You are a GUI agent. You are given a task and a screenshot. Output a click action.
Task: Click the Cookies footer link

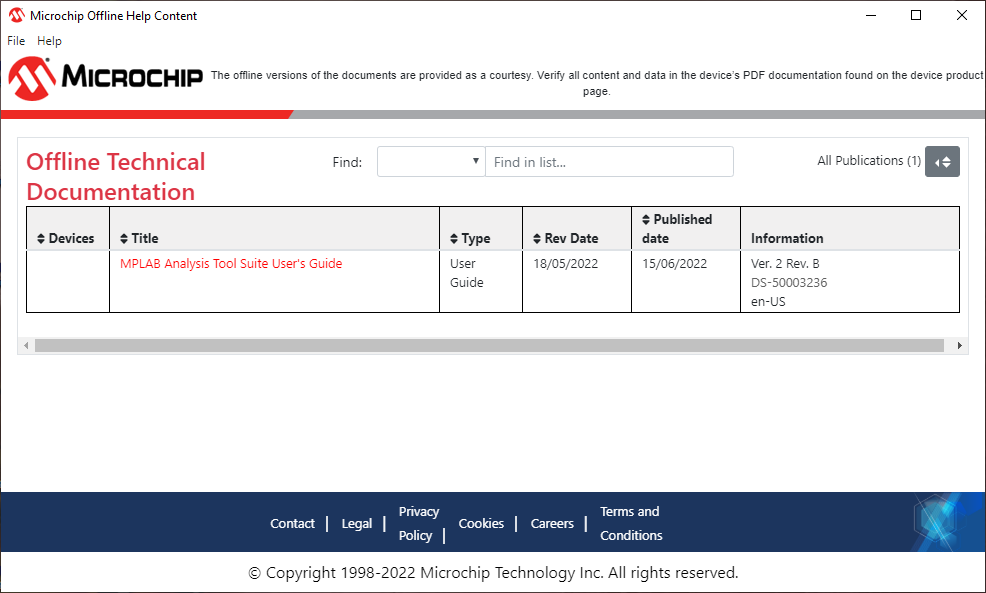click(481, 523)
